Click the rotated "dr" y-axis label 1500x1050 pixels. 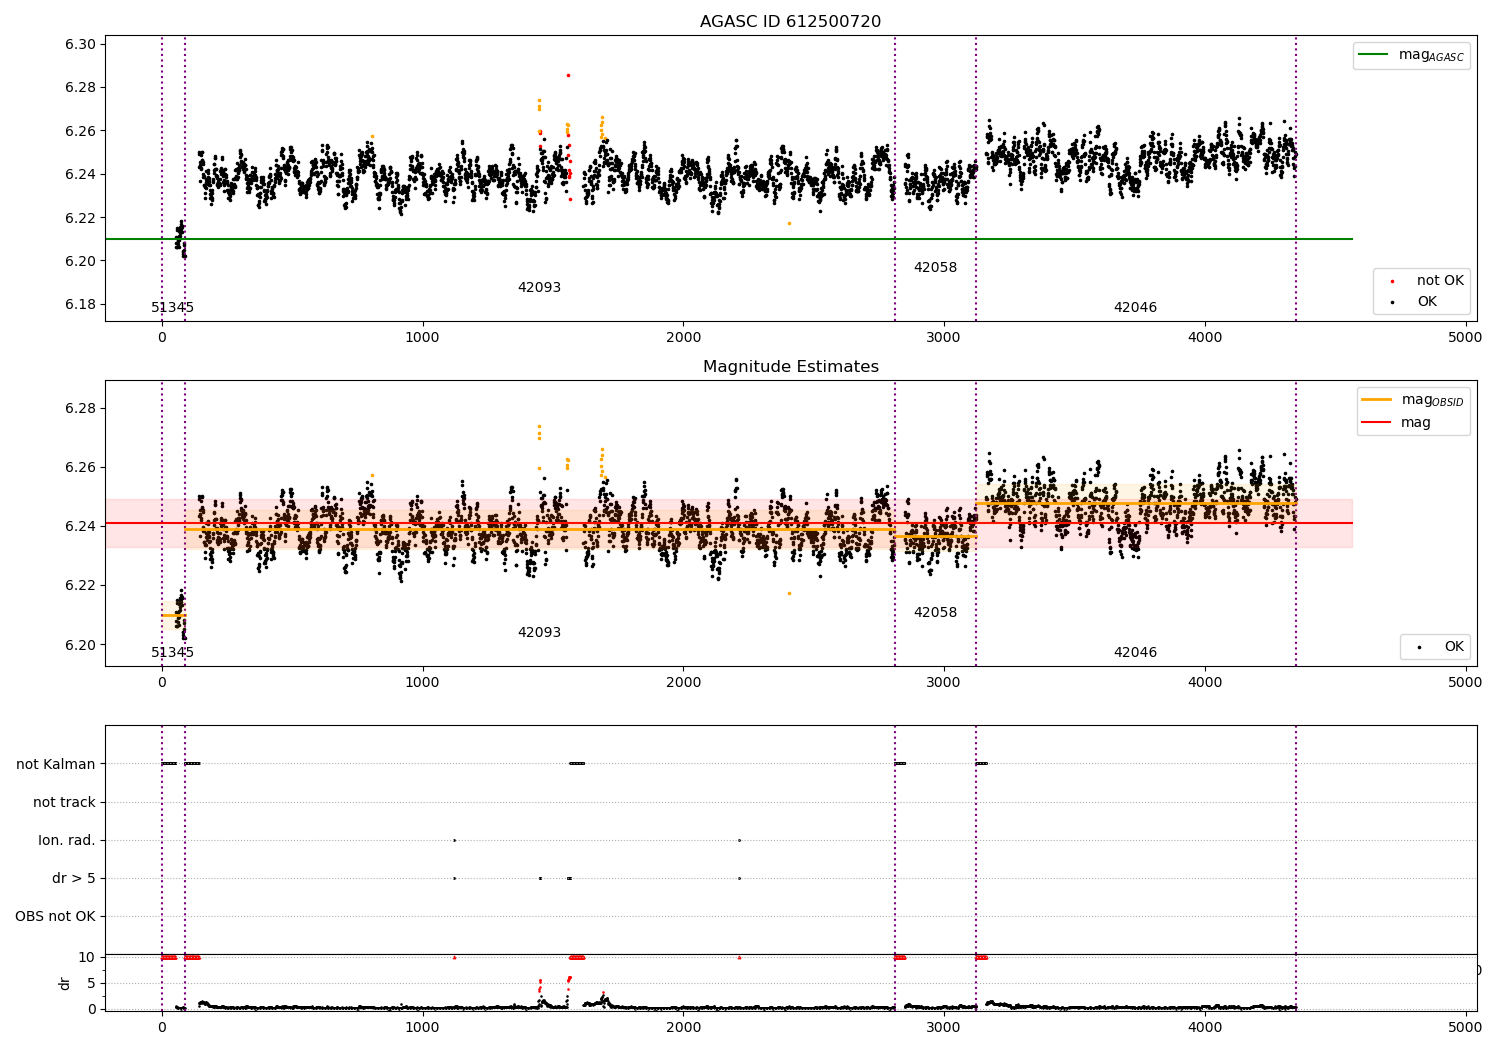tap(65, 983)
